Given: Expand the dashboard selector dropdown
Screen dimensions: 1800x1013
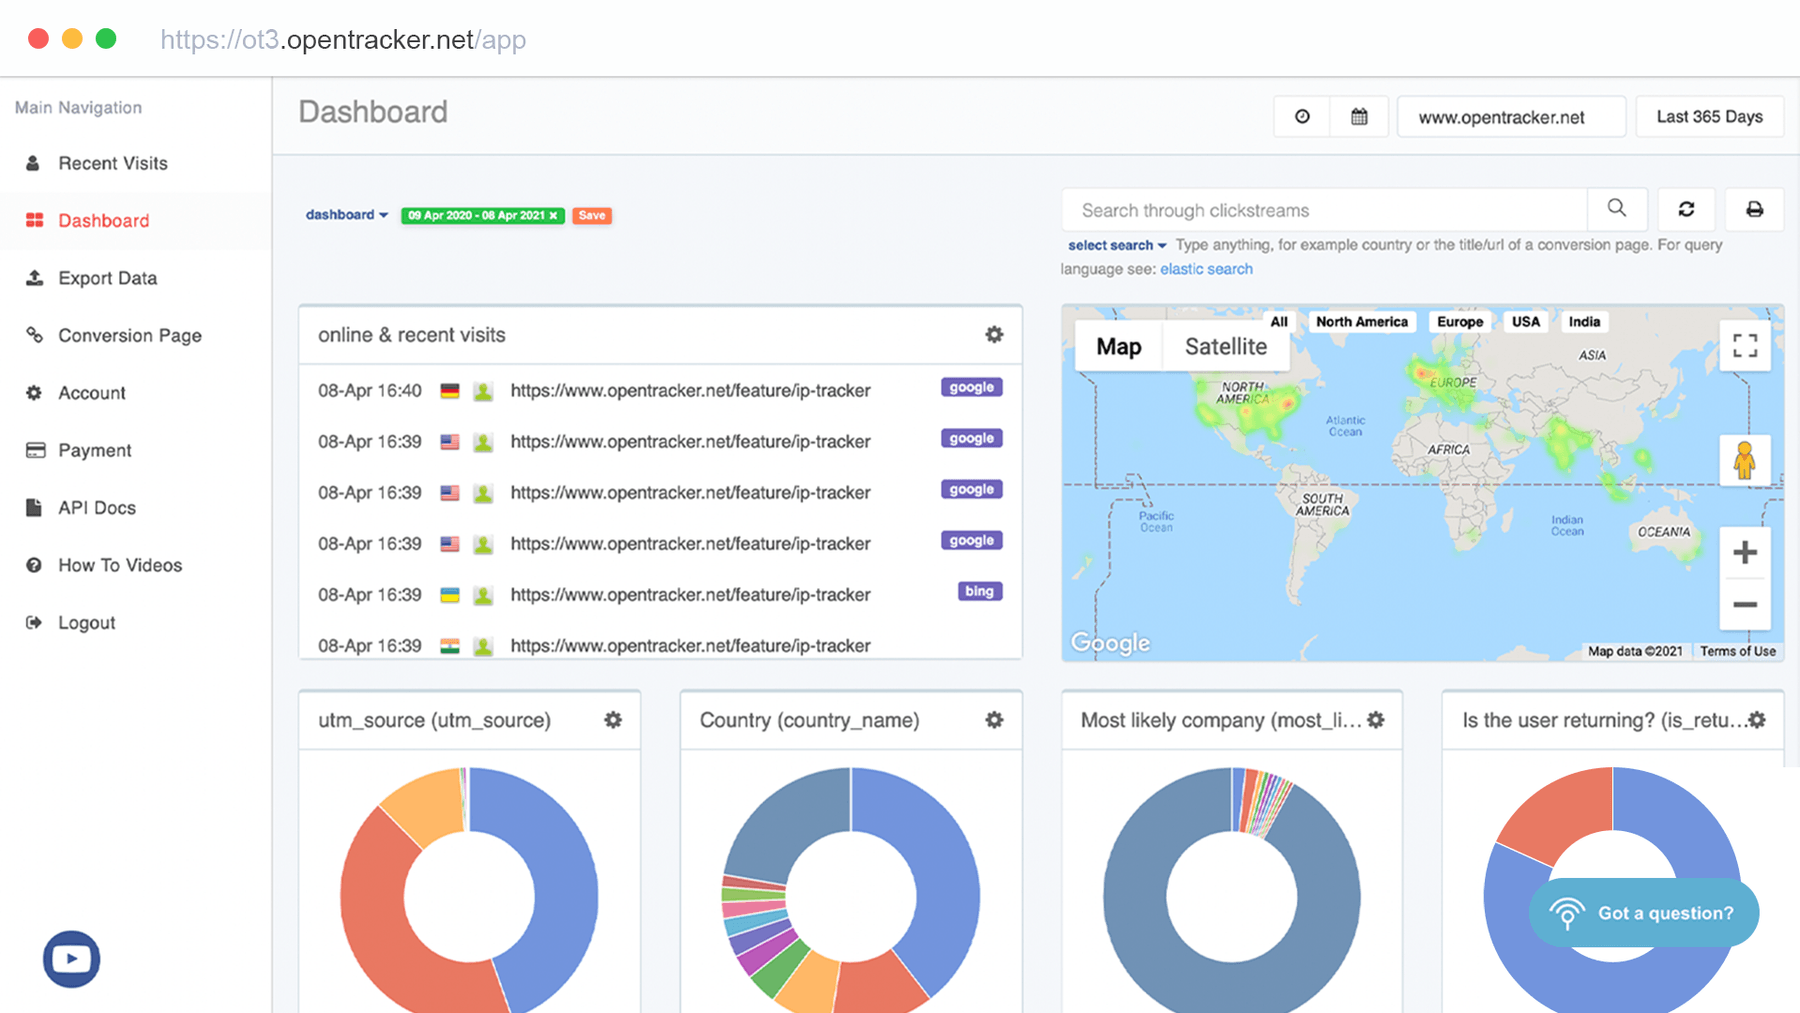Looking at the screenshot, I should coord(345,214).
